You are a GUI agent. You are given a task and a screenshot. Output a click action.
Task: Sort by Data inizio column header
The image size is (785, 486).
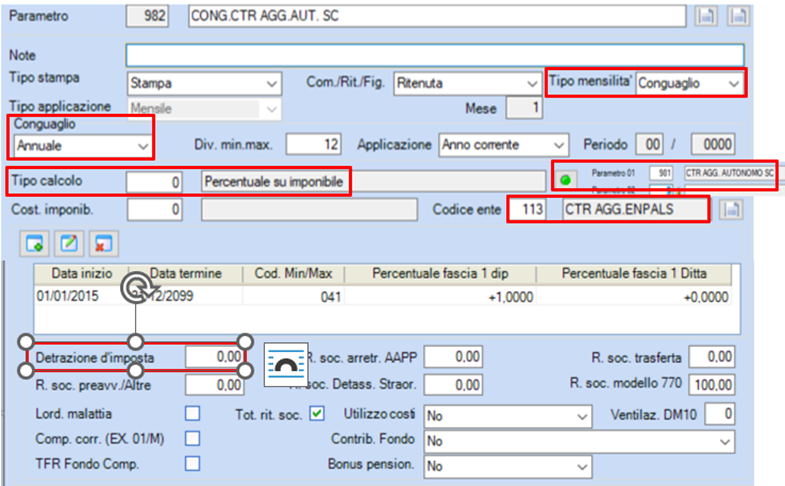tap(82, 273)
